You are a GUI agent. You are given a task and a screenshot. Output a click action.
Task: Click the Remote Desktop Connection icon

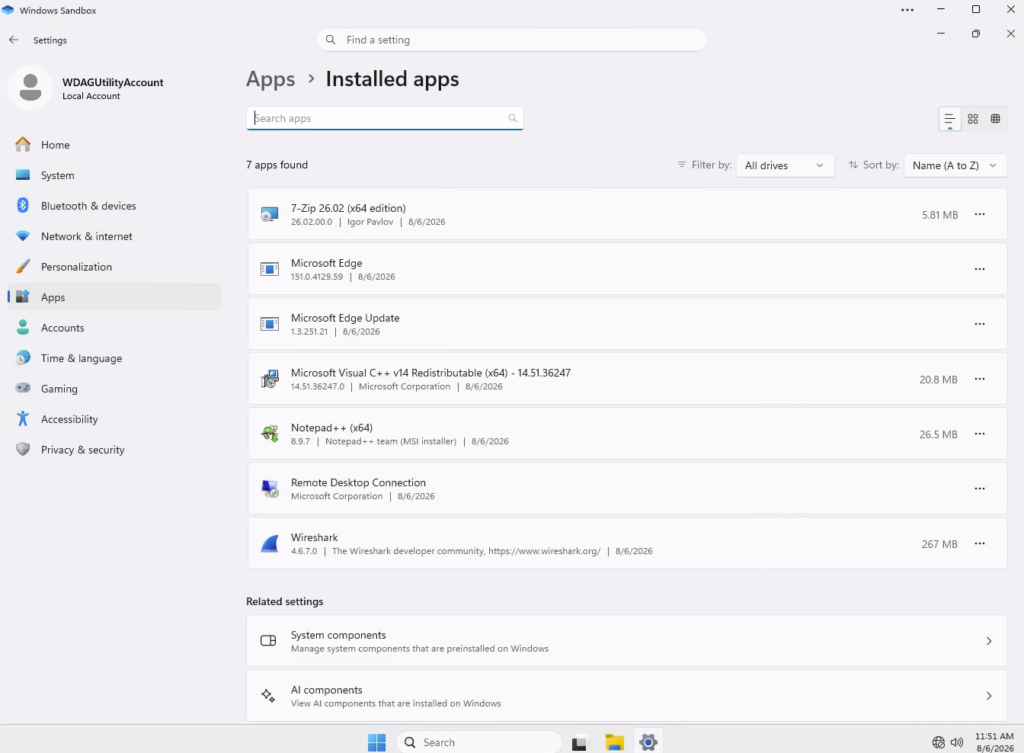coord(269,489)
